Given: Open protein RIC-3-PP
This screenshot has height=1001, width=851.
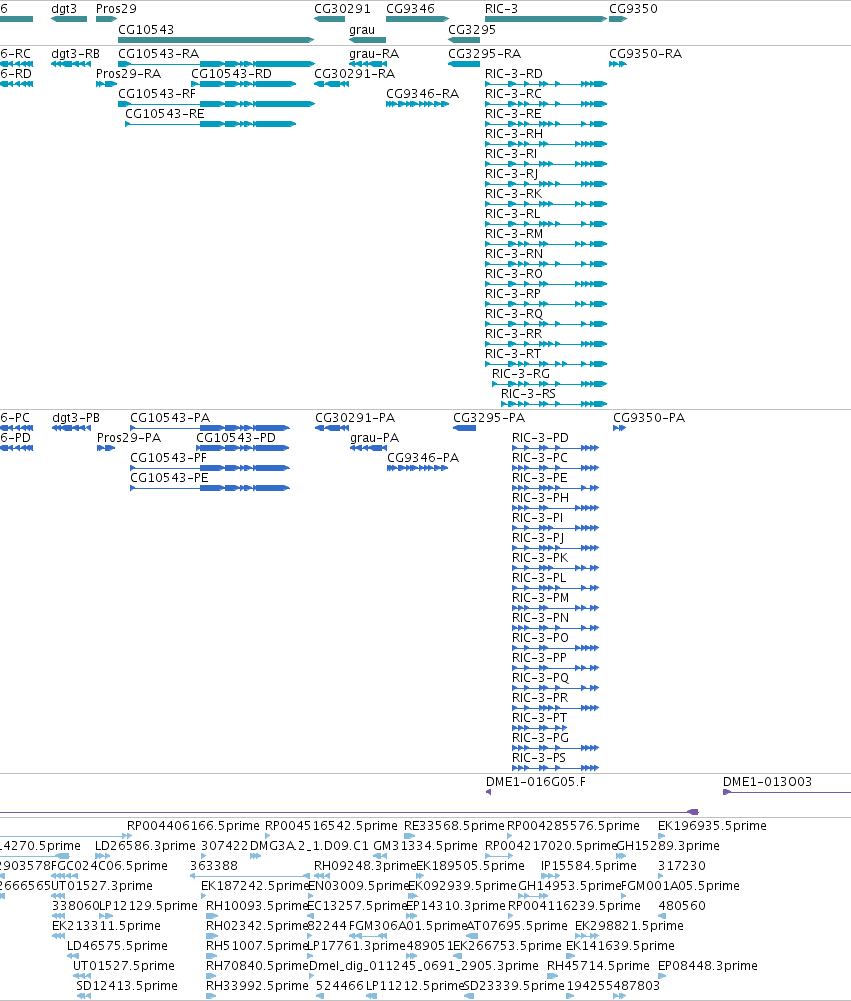Looking at the screenshot, I should (555, 668).
